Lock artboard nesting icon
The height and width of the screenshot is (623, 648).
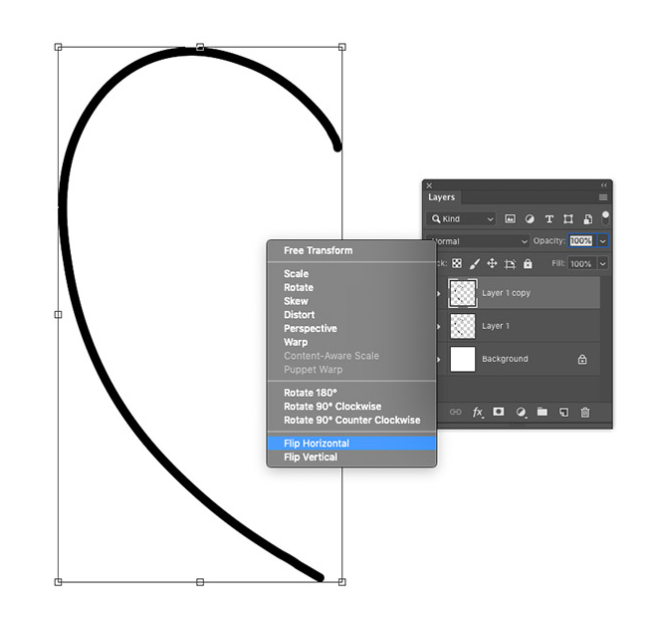point(510,264)
